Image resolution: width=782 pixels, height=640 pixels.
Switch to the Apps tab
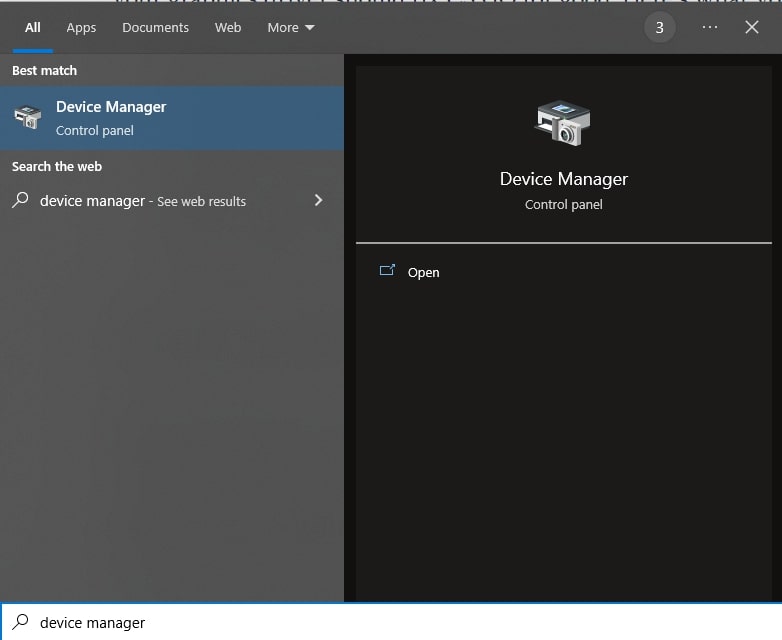[81, 28]
